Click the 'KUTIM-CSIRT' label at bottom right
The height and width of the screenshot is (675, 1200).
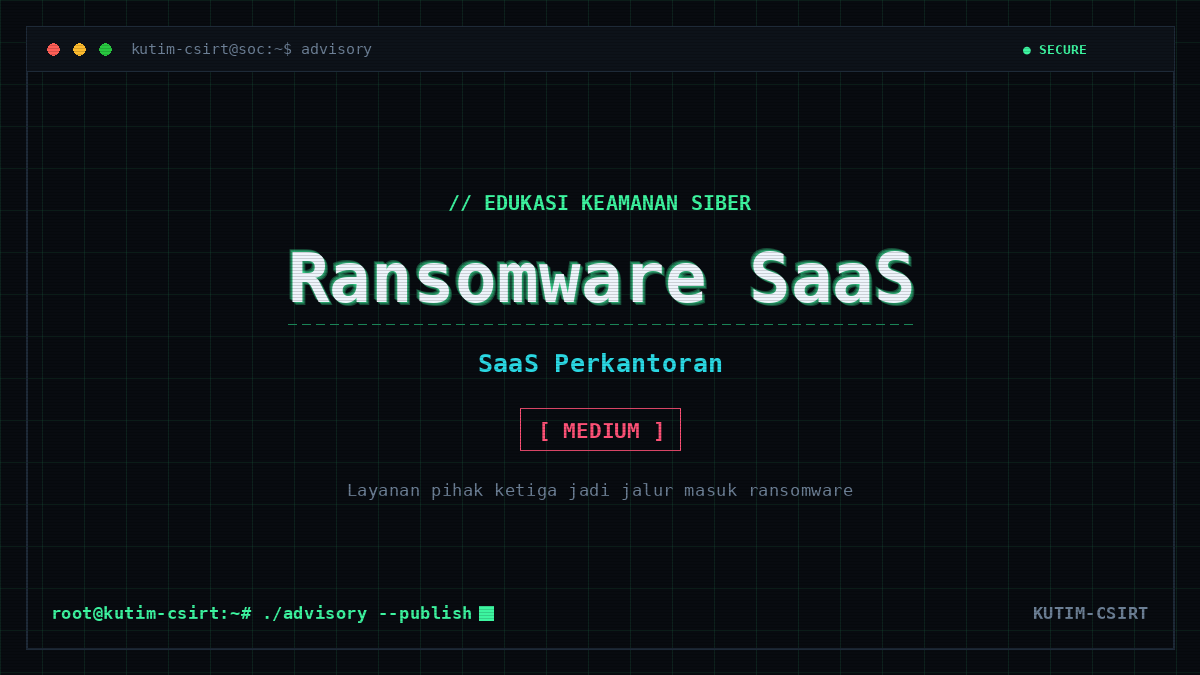[x=1090, y=613]
